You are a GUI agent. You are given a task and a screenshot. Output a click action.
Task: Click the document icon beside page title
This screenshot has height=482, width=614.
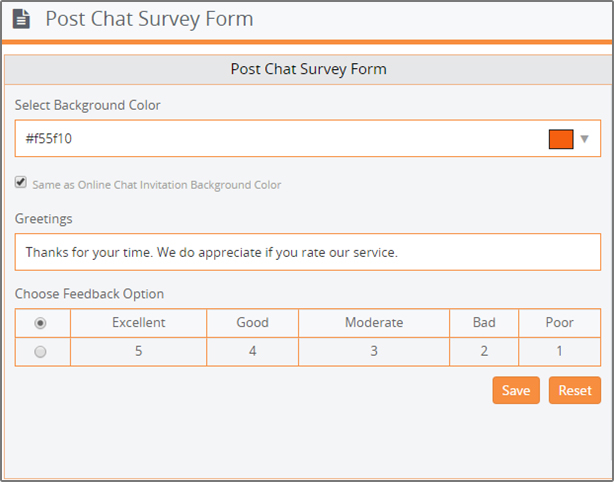tap(21, 19)
